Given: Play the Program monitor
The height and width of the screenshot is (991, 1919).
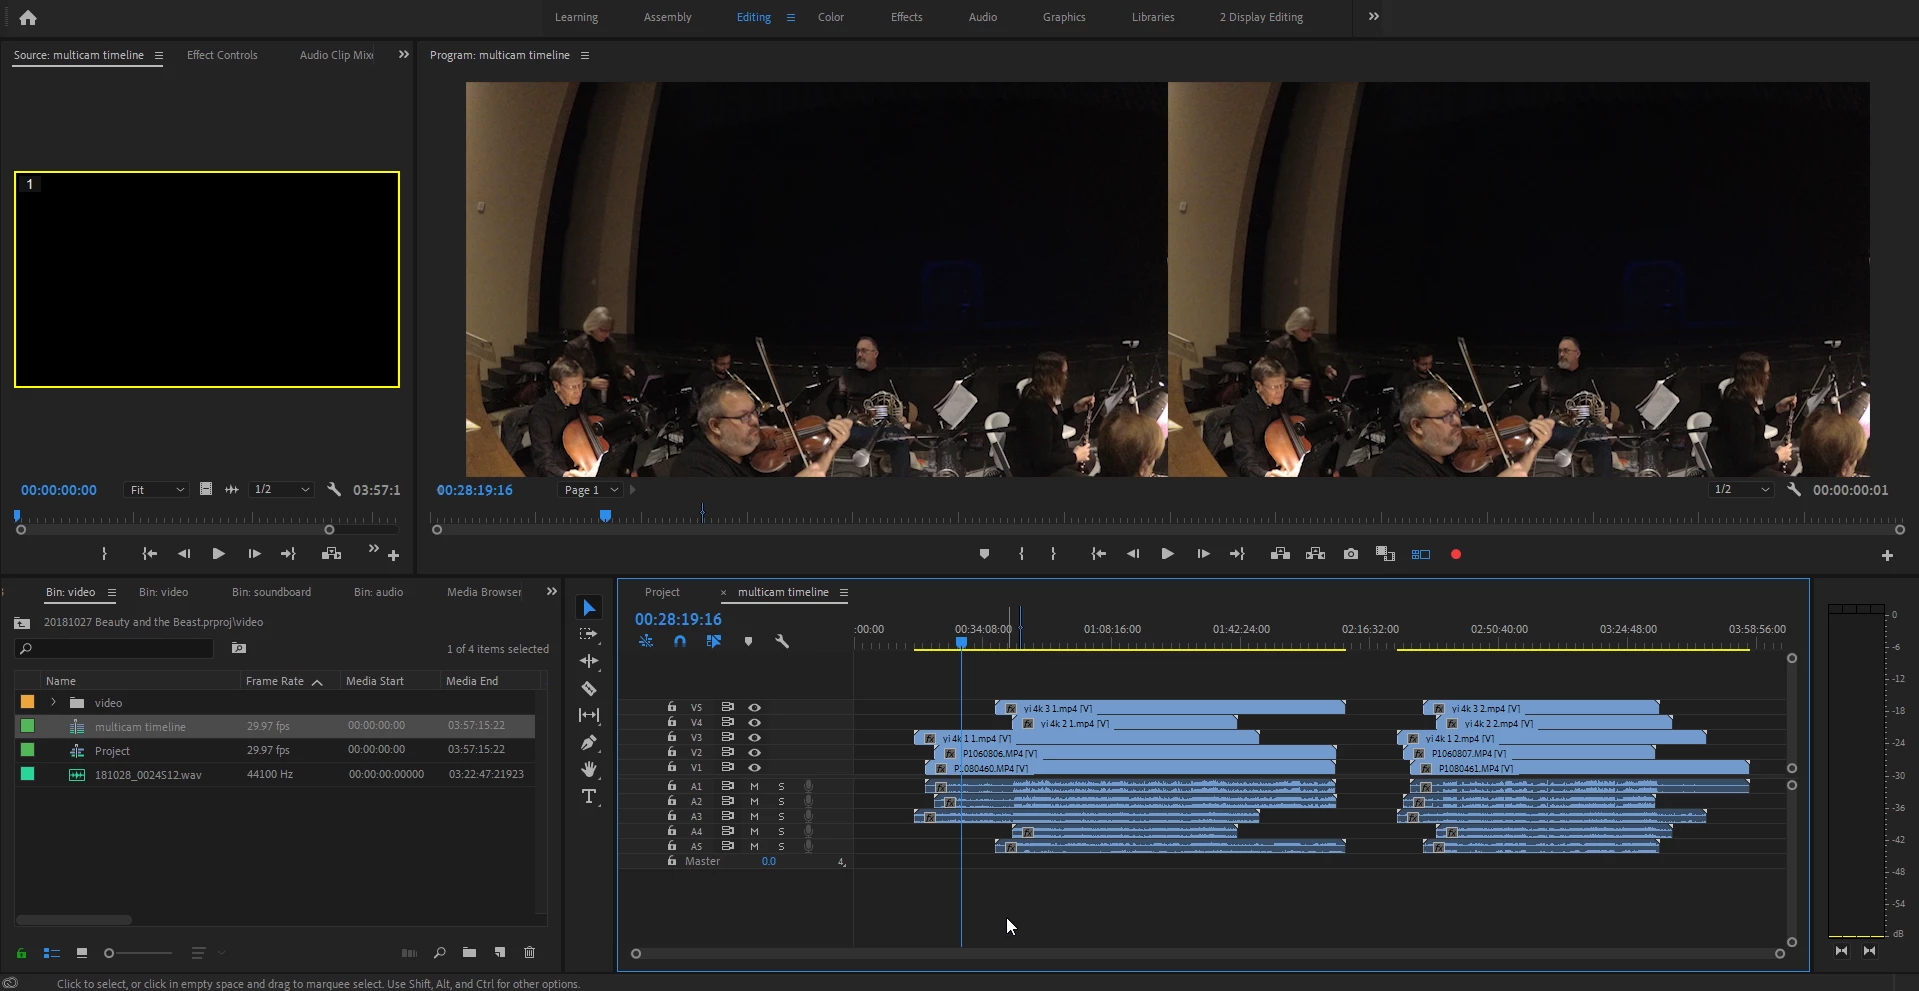Looking at the screenshot, I should [x=1167, y=554].
